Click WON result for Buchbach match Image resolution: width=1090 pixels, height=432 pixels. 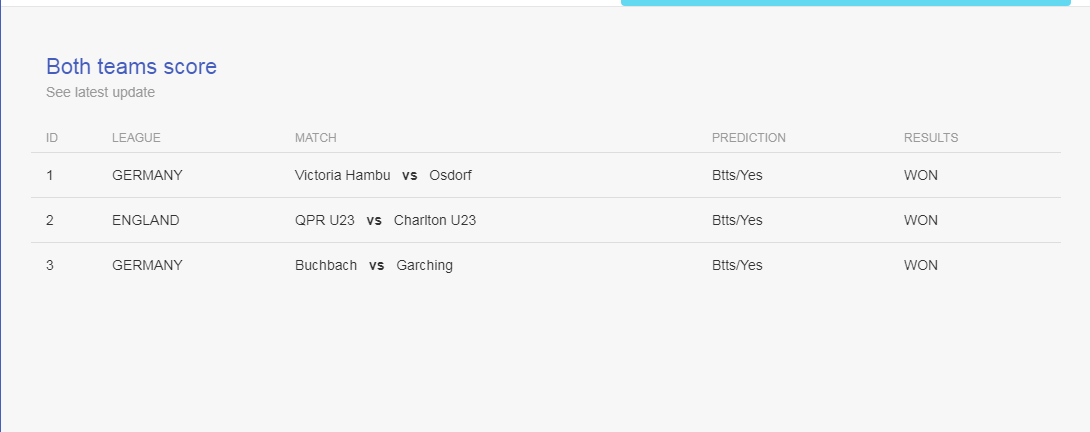(x=920, y=266)
